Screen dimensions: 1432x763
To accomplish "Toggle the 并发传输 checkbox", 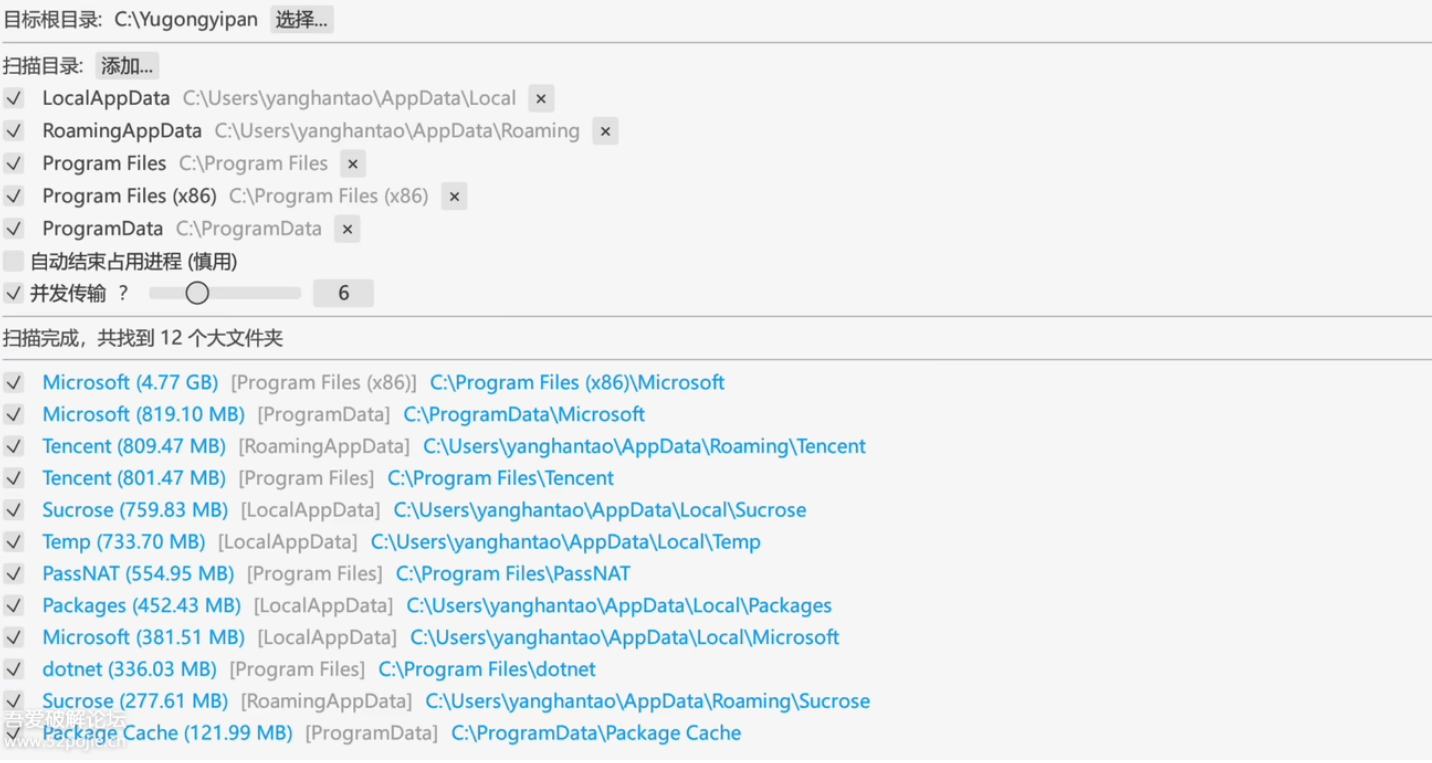I will (x=13, y=293).
